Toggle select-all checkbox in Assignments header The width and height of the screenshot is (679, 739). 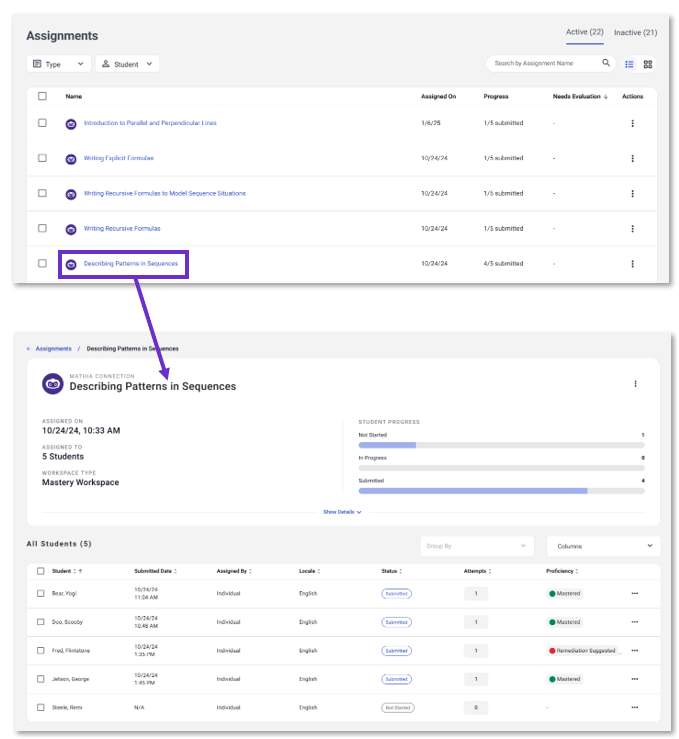point(42,96)
